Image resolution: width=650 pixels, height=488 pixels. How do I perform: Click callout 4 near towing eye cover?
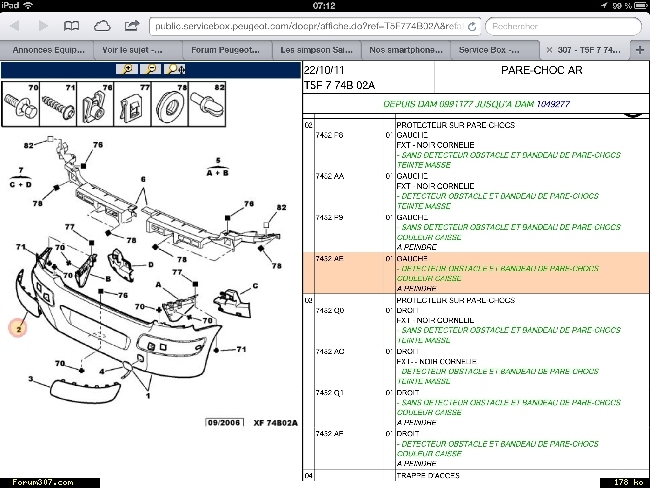(102, 371)
